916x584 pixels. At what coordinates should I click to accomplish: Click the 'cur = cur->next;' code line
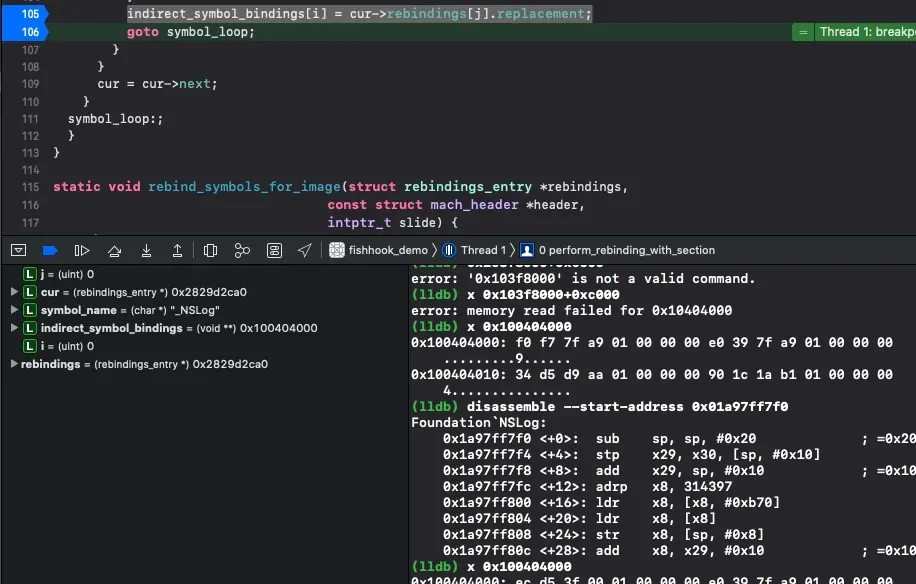point(157,84)
